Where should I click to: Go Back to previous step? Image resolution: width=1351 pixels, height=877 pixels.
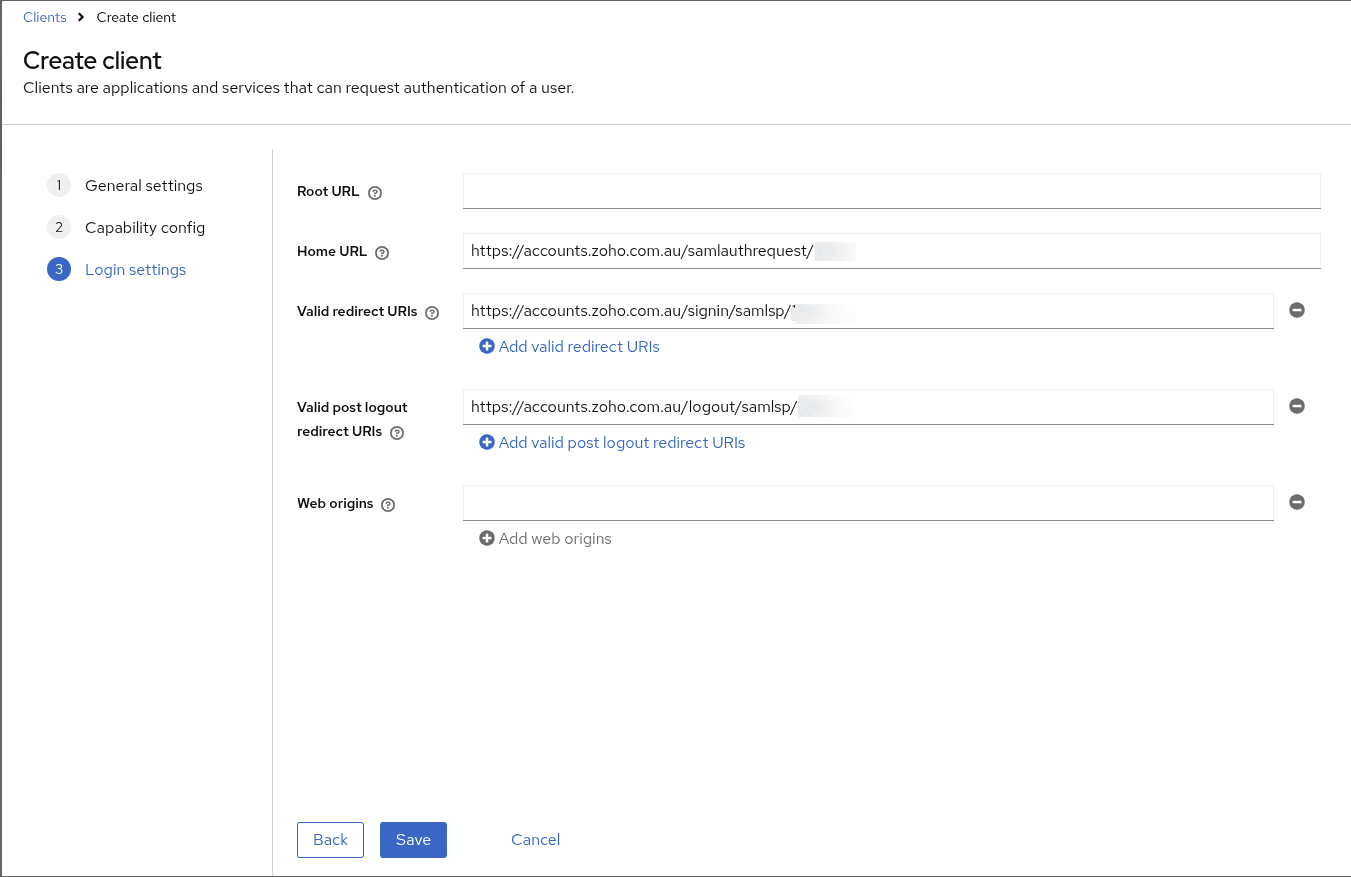pos(330,840)
